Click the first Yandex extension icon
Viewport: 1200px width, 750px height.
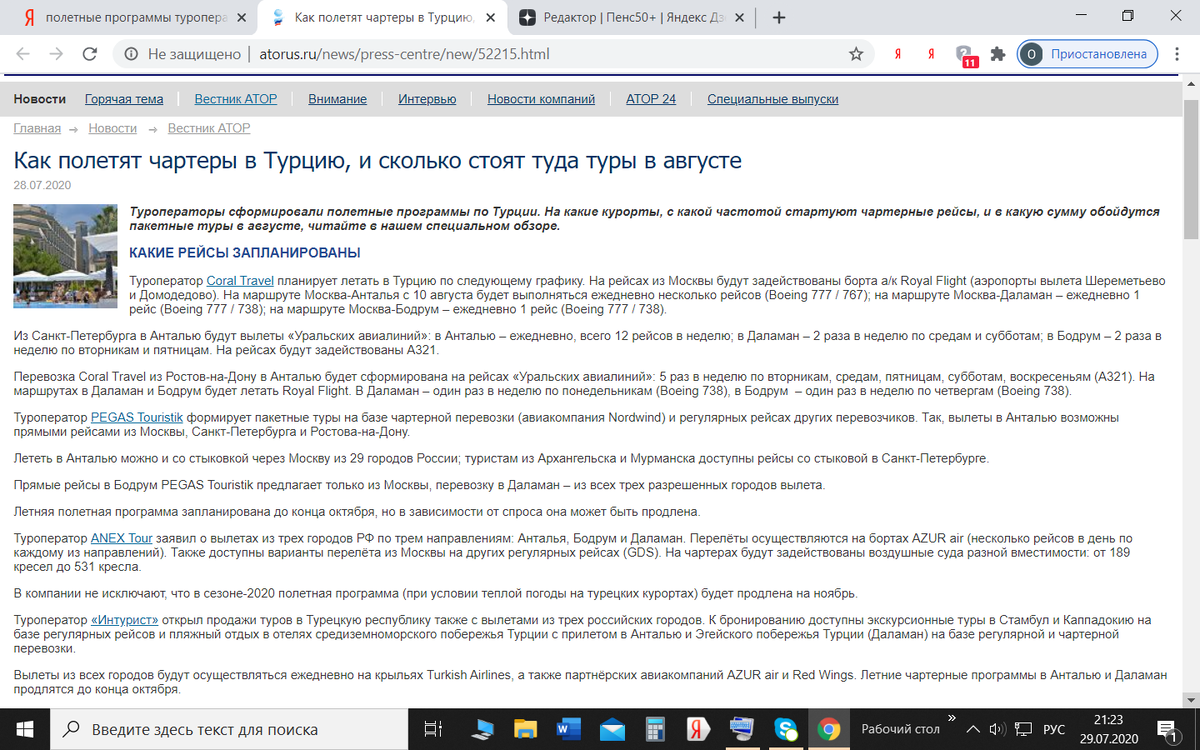pos(897,54)
